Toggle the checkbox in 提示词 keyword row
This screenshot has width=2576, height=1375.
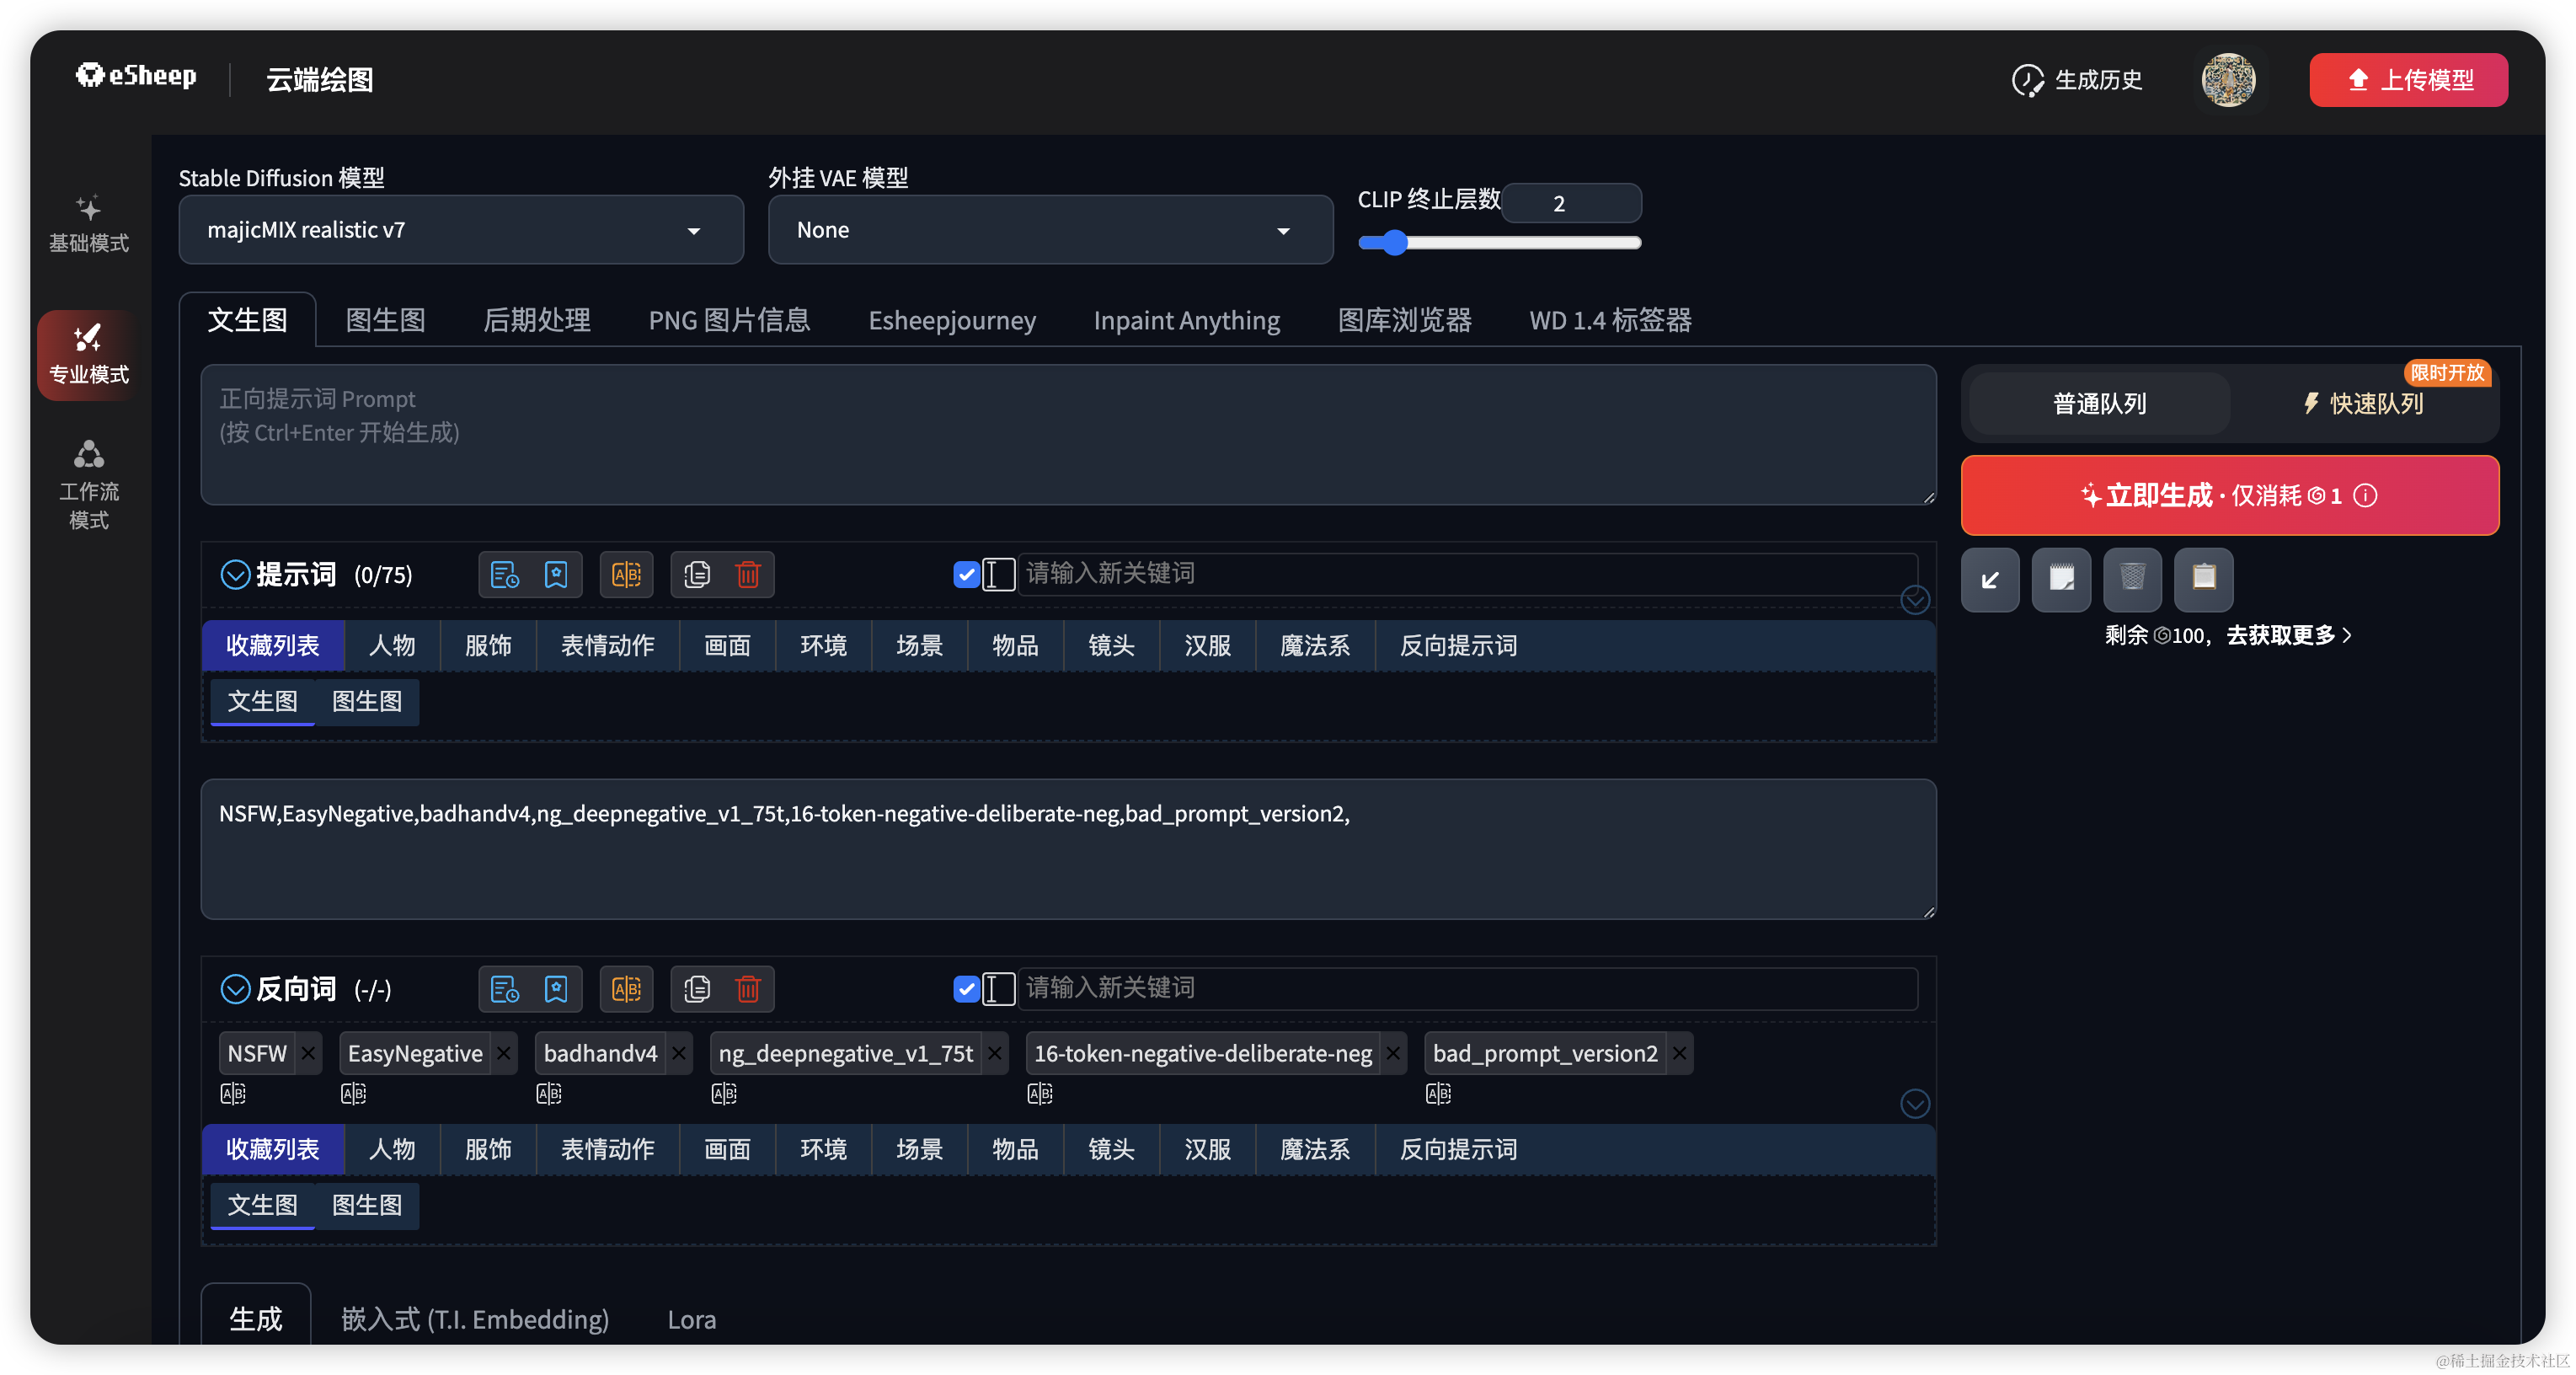pos(966,575)
